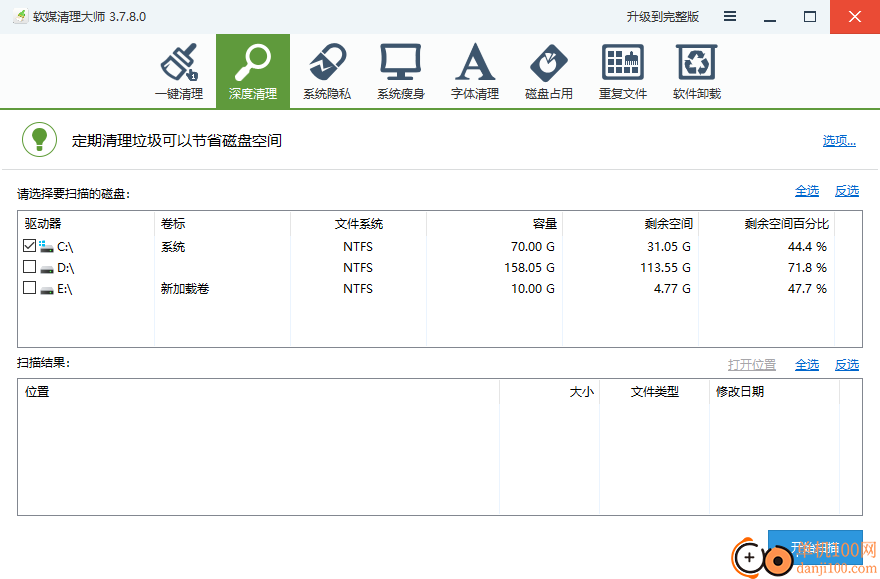This screenshot has width=880, height=579.
Task: Click 全选 above the scan results
Action: click(807, 365)
